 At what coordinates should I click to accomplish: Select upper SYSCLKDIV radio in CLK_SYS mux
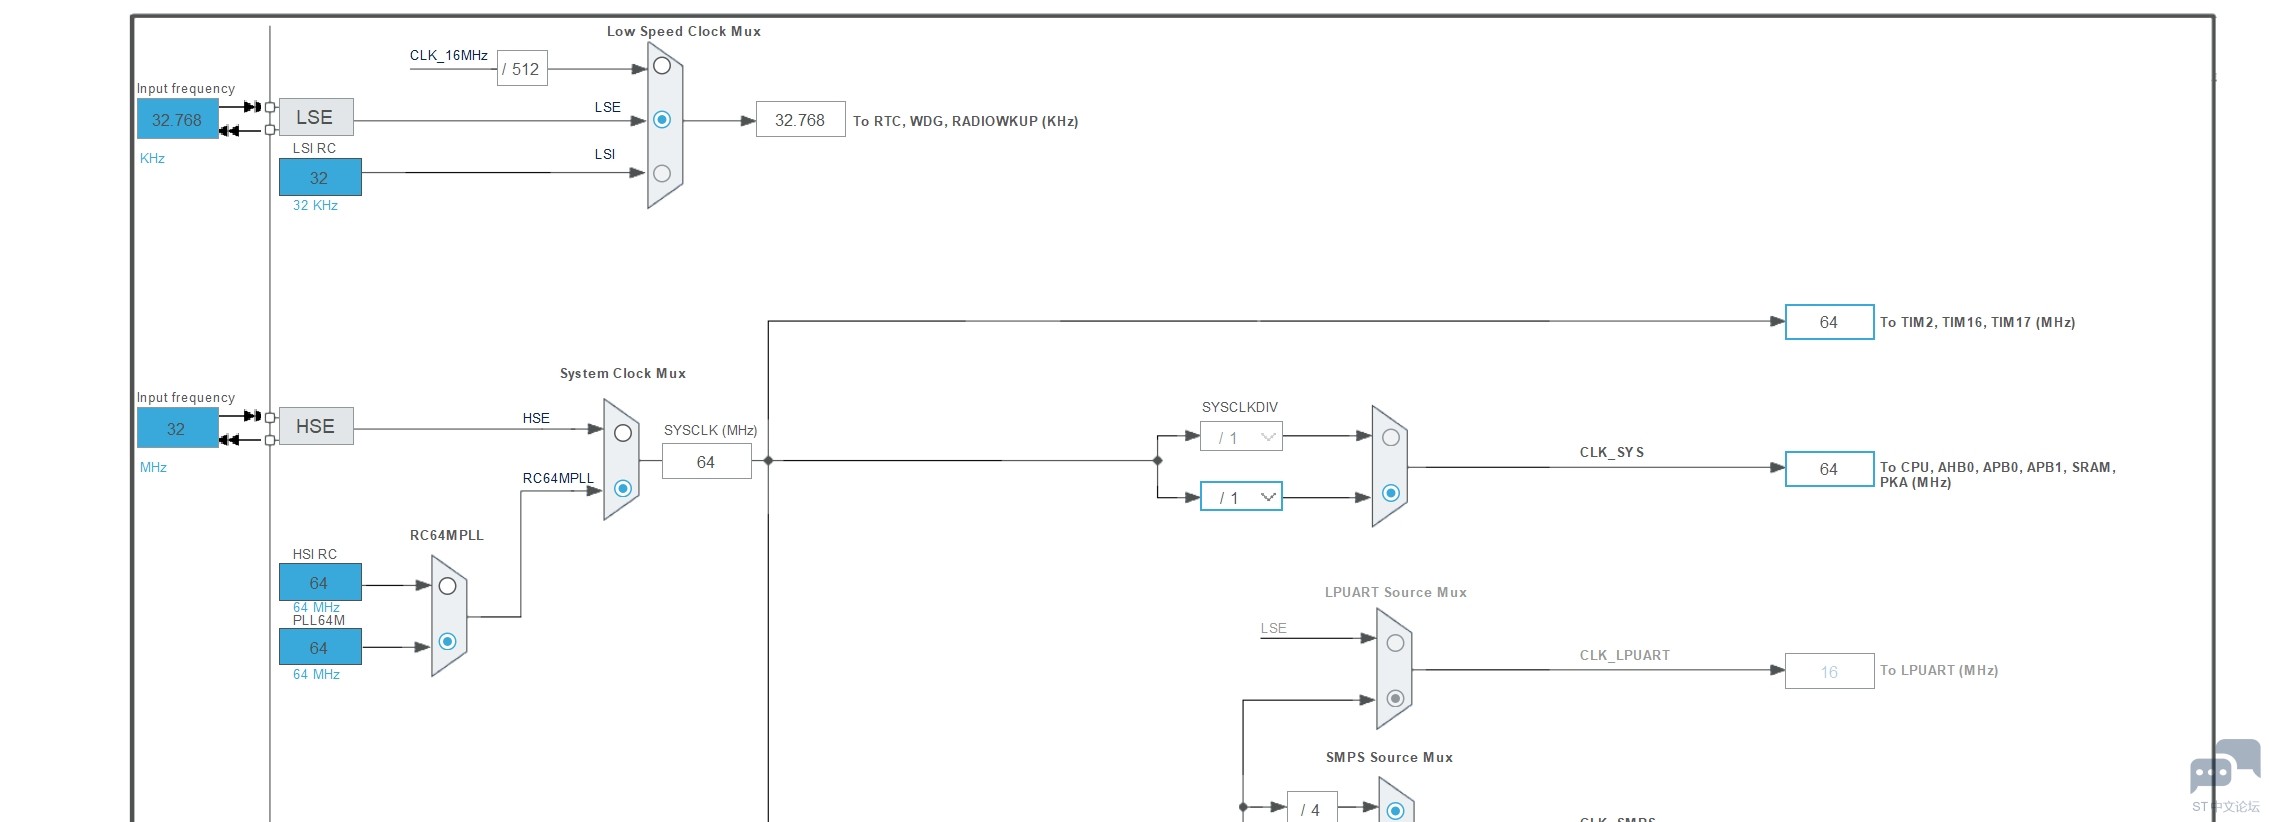(1391, 438)
